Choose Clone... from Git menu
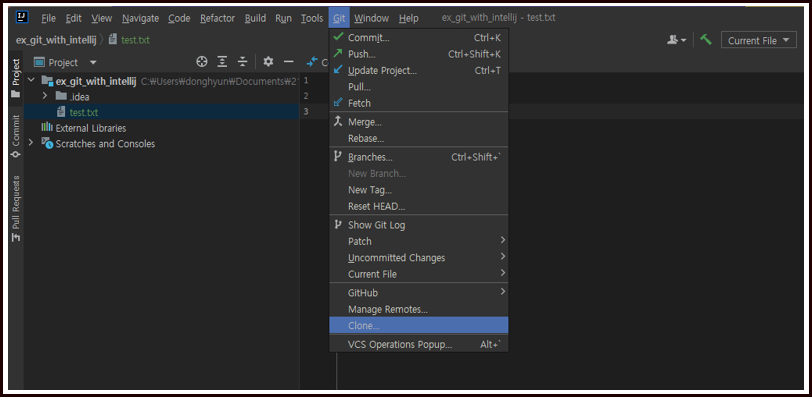Image resolution: width=812 pixels, height=397 pixels. (x=419, y=326)
